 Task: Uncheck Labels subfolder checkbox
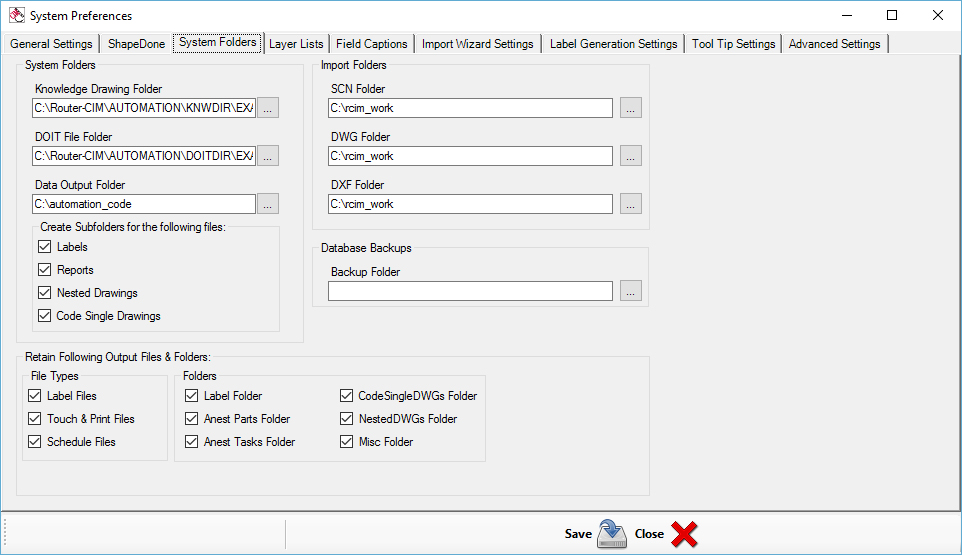pos(44,247)
